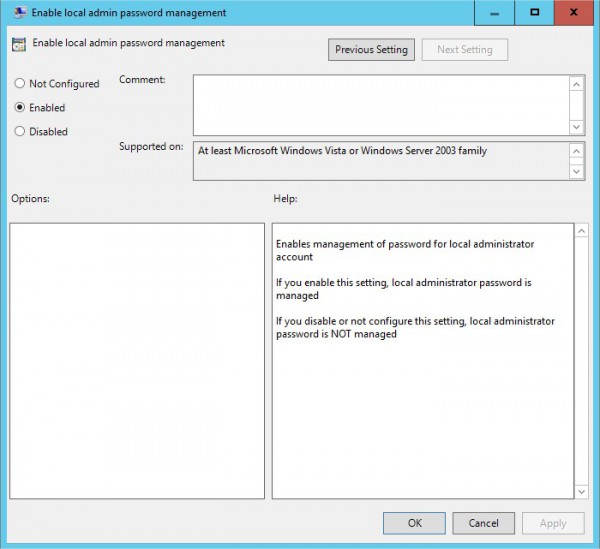This screenshot has height=549, width=600.
Task: Click the title bar policy icon
Action: point(20,12)
